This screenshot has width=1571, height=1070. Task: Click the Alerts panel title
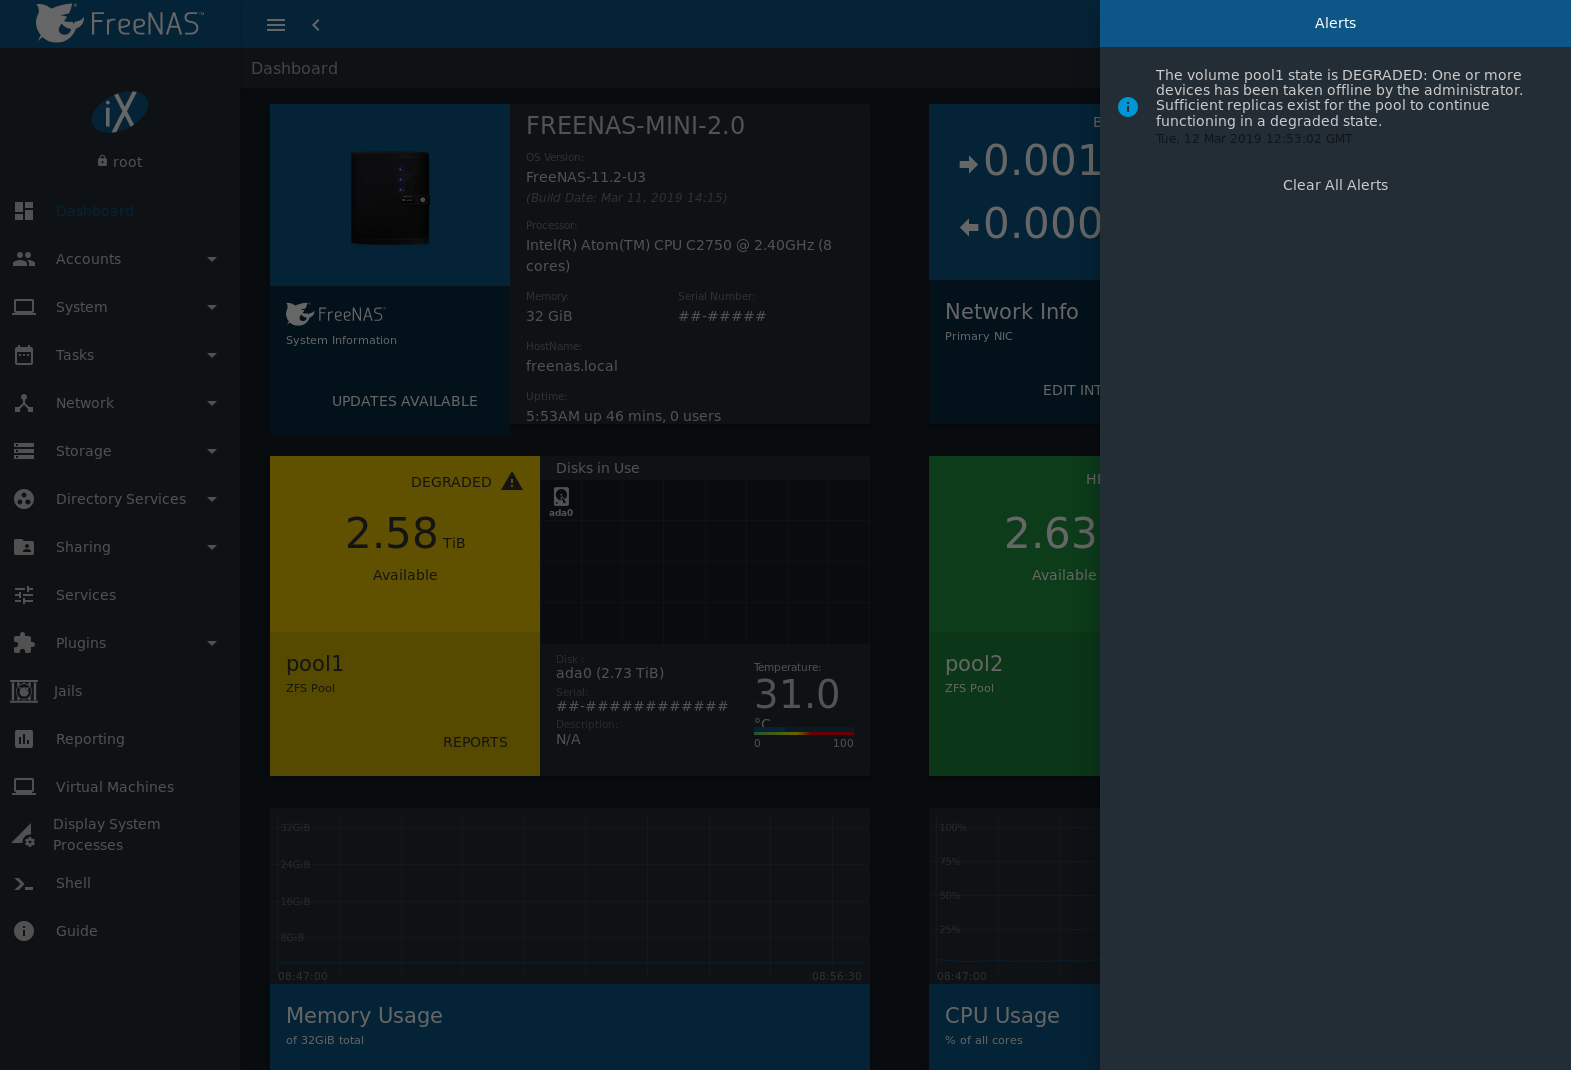pos(1335,23)
